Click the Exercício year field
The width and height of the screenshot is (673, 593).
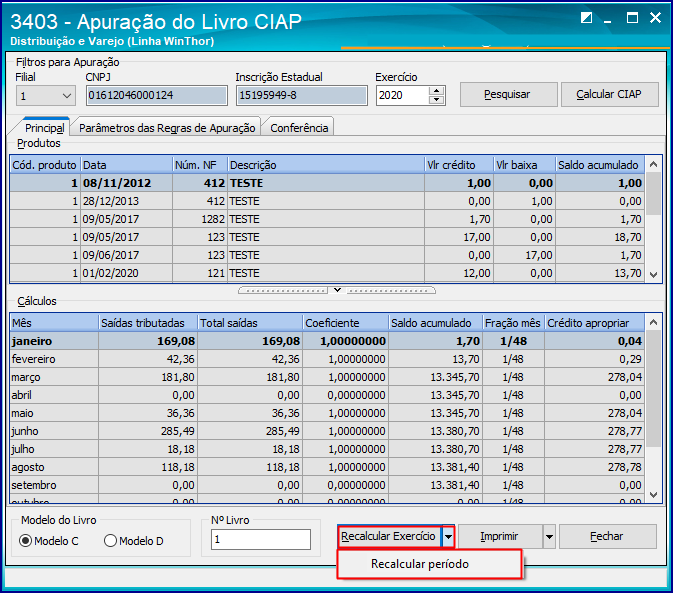pyautogui.click(x=402, y=95)
